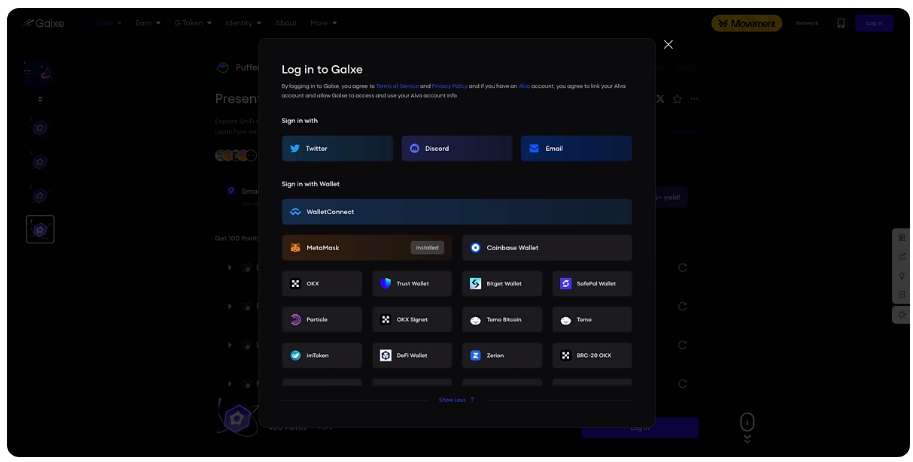Select the imToken wallet

[322, 355]
